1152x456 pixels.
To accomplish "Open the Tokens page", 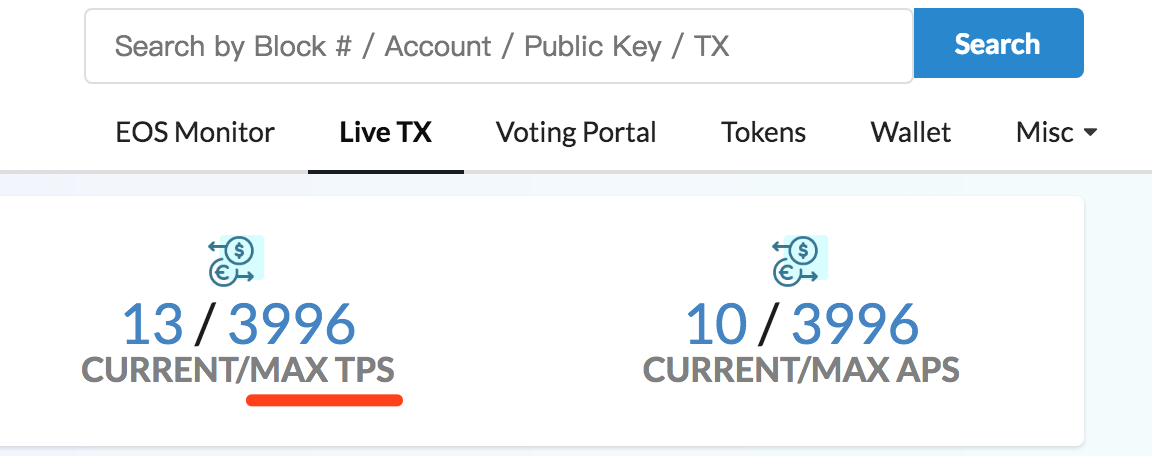I will tap(763, 133).
